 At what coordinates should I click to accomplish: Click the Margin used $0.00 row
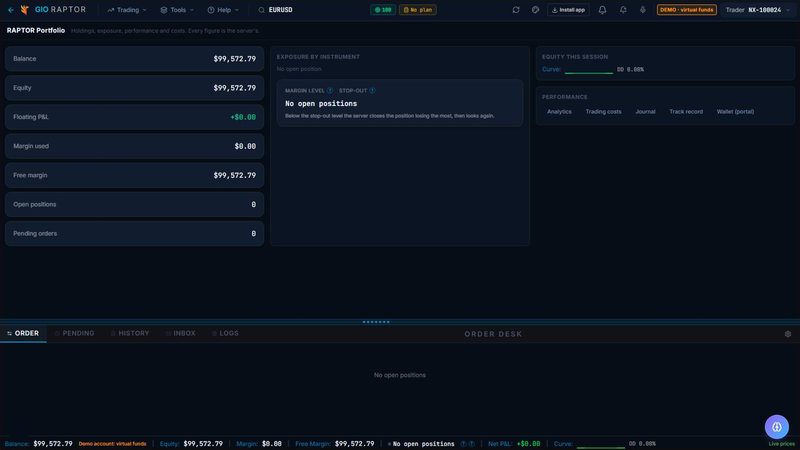click(x=134, y=146)
